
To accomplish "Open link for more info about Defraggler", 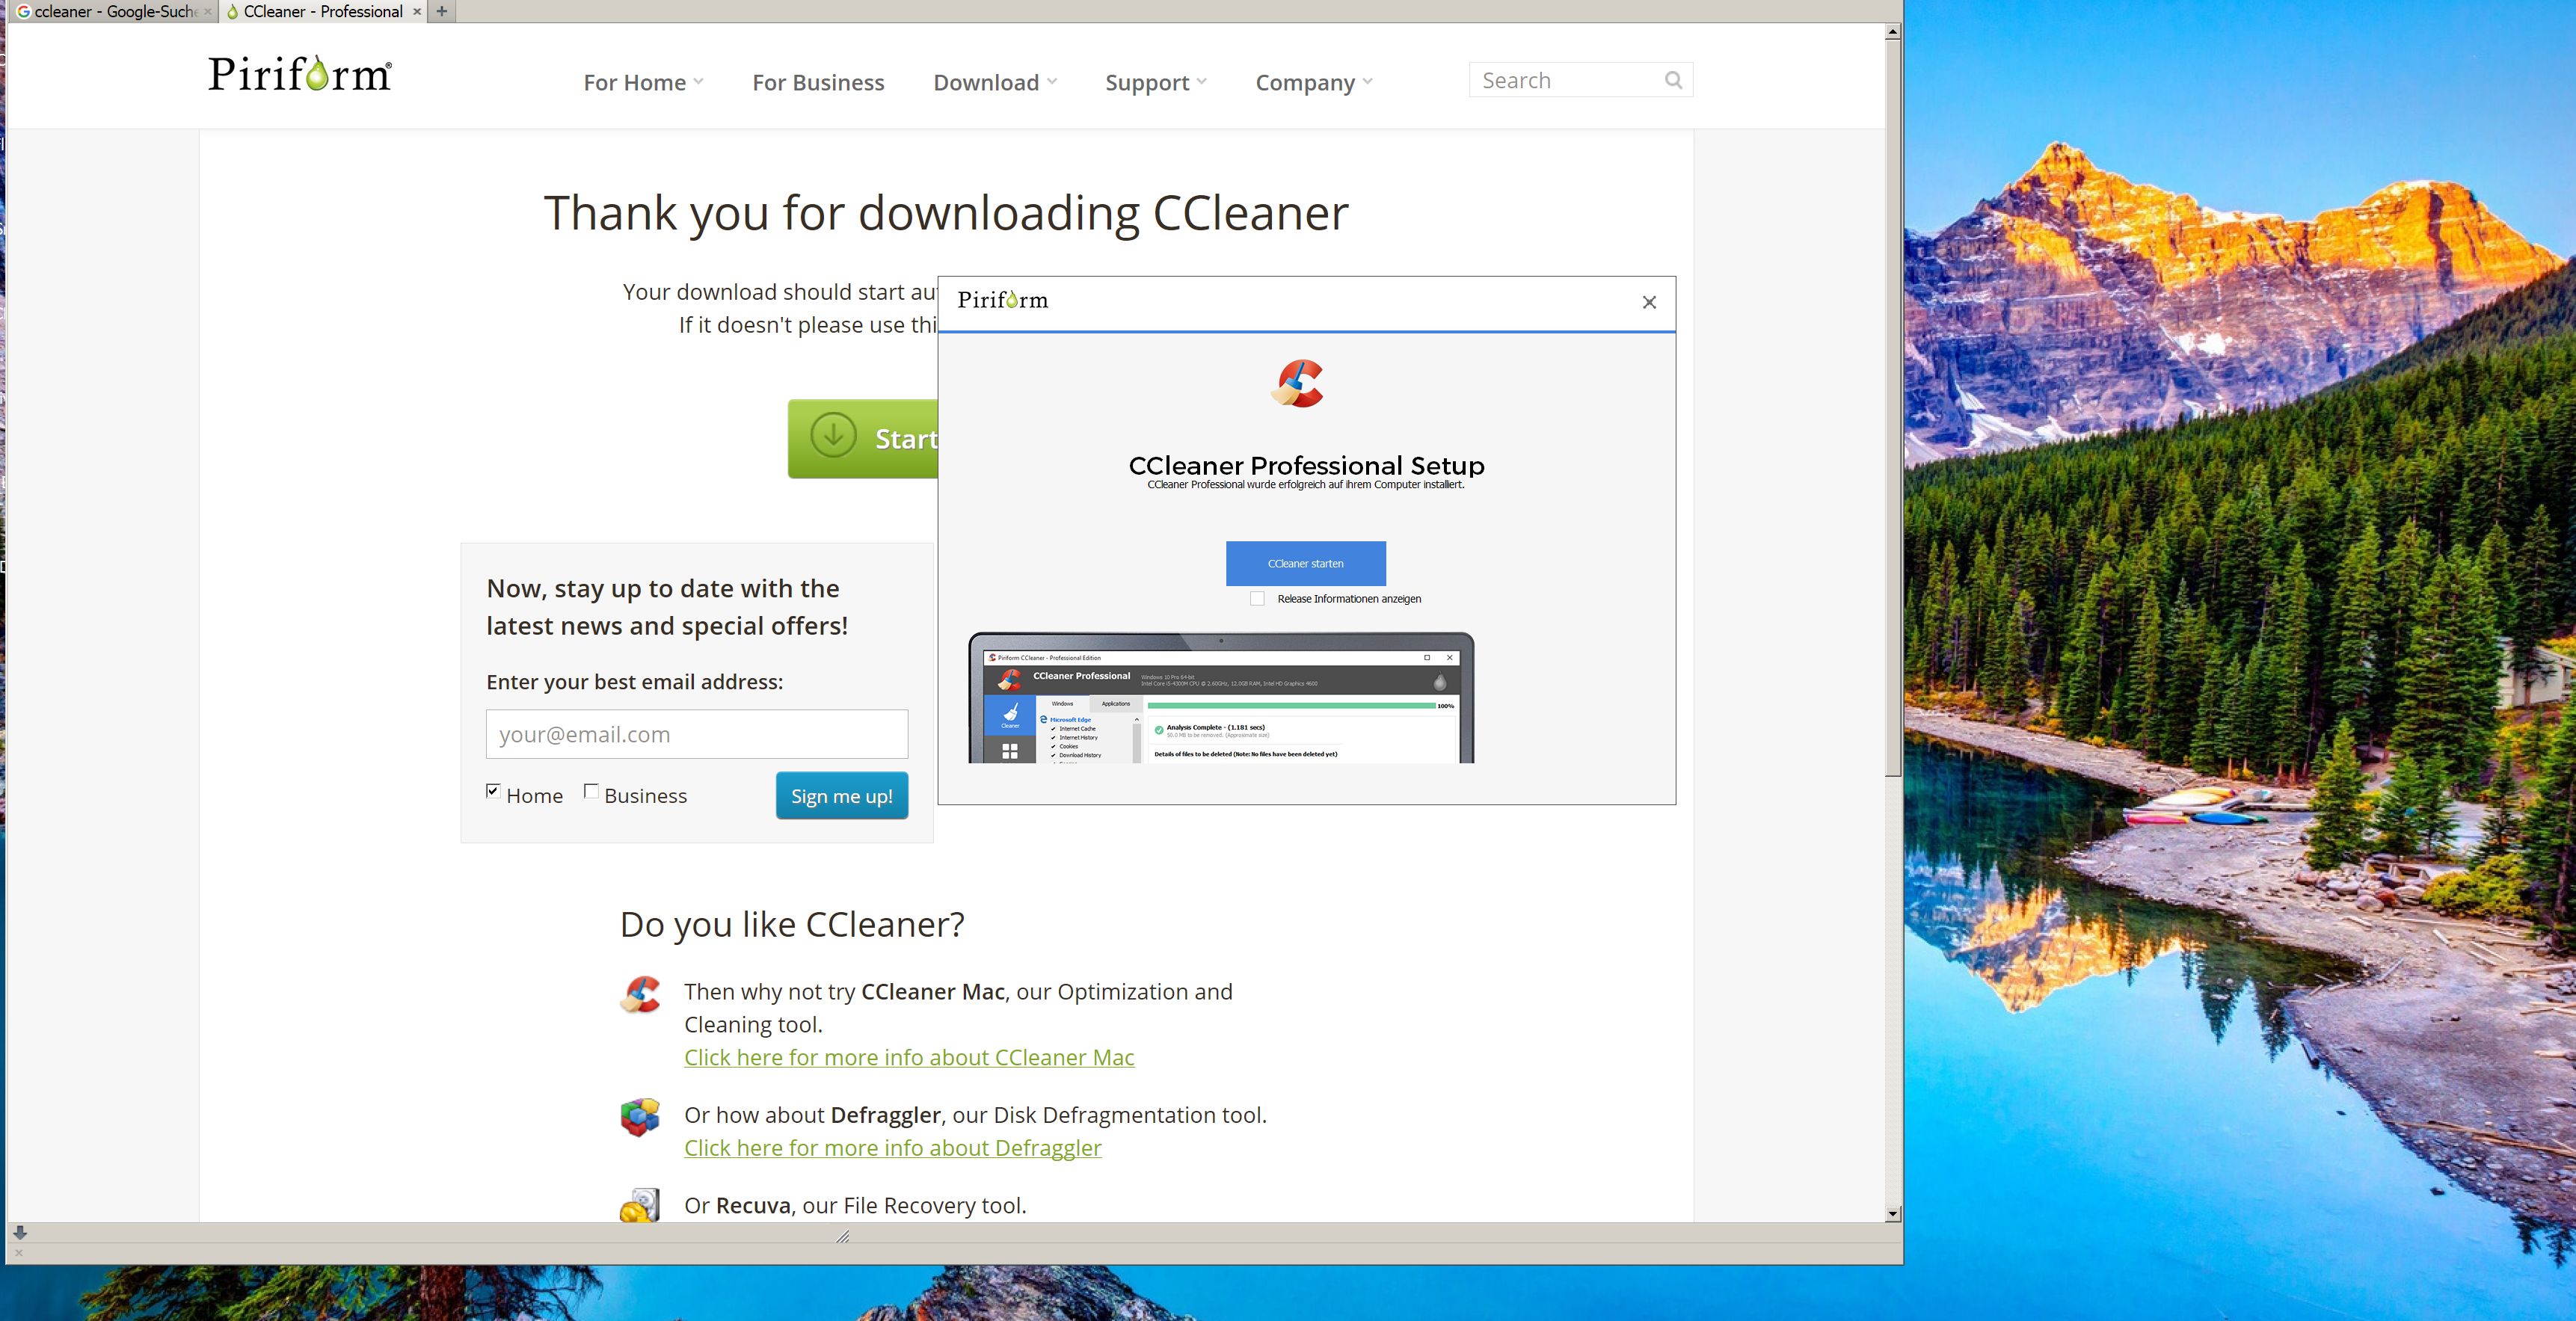I will click(892, 1148).
